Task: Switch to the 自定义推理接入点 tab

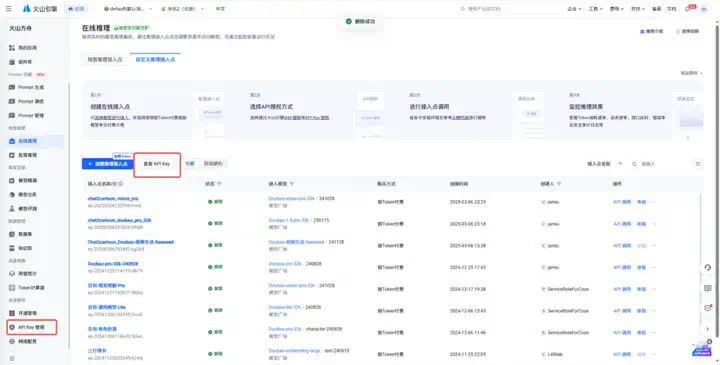Action: (155, 60)
